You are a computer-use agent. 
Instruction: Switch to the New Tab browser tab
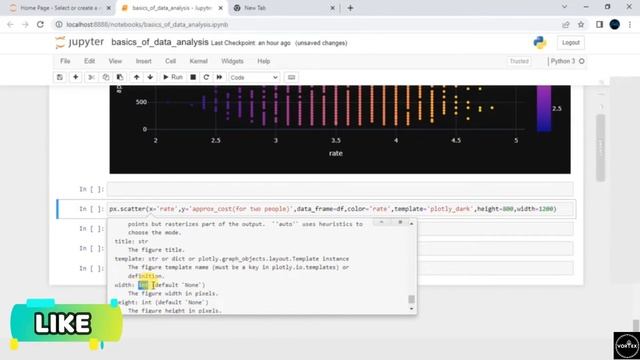tap(282, 8)
